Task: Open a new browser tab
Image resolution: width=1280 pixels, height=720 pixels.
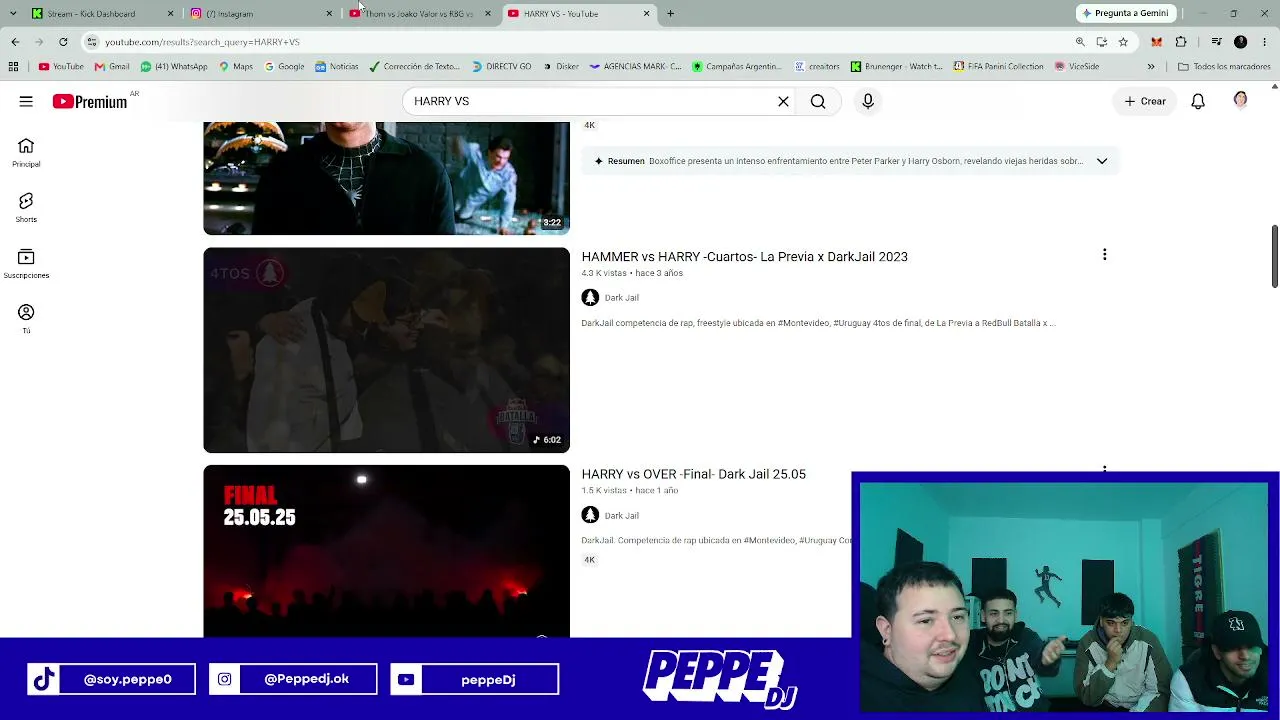Action: [x=671, y=14]
